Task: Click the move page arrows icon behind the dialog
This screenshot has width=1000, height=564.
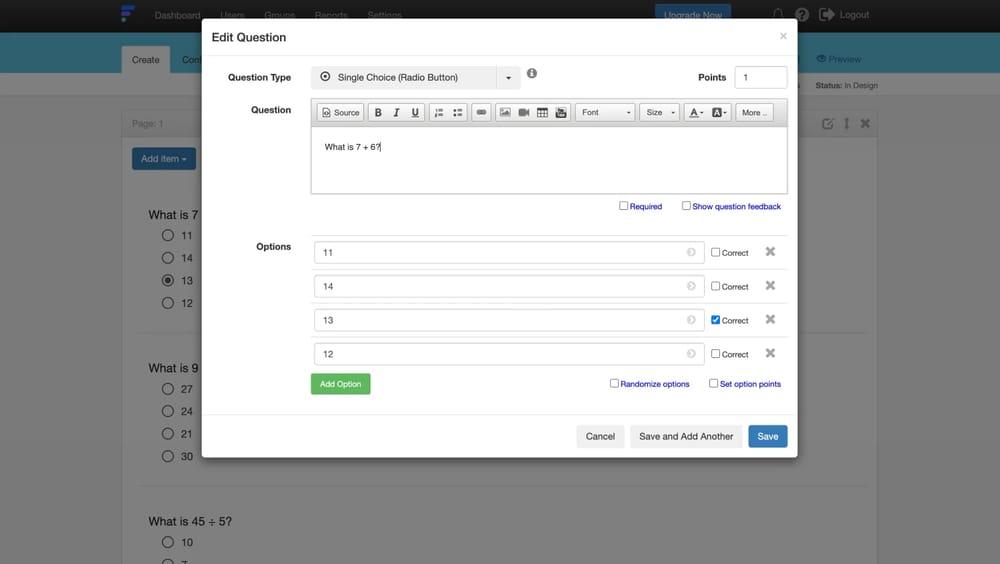Action: 847,124
